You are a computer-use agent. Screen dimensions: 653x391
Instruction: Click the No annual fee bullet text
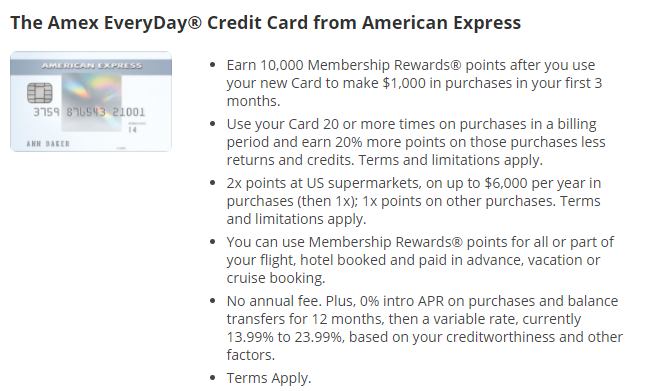425,328
